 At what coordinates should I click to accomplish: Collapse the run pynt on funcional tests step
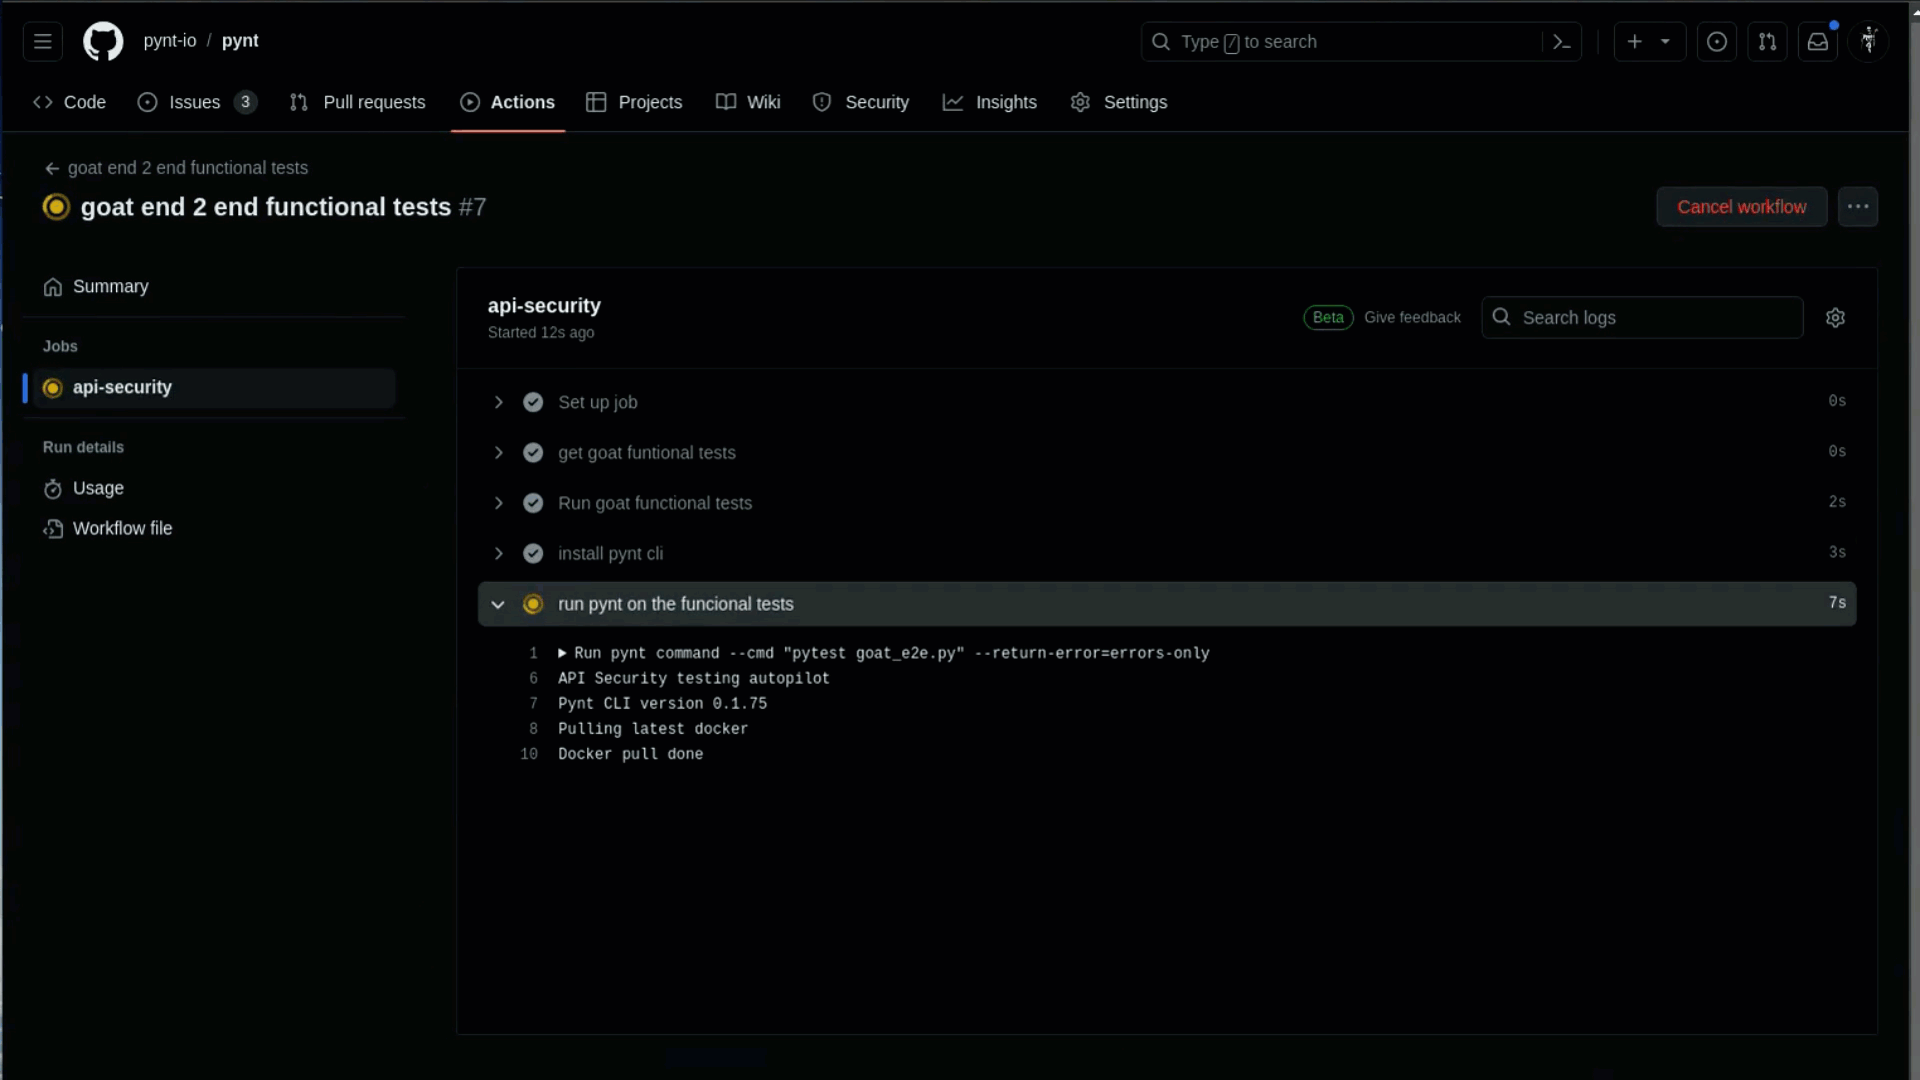498,605
